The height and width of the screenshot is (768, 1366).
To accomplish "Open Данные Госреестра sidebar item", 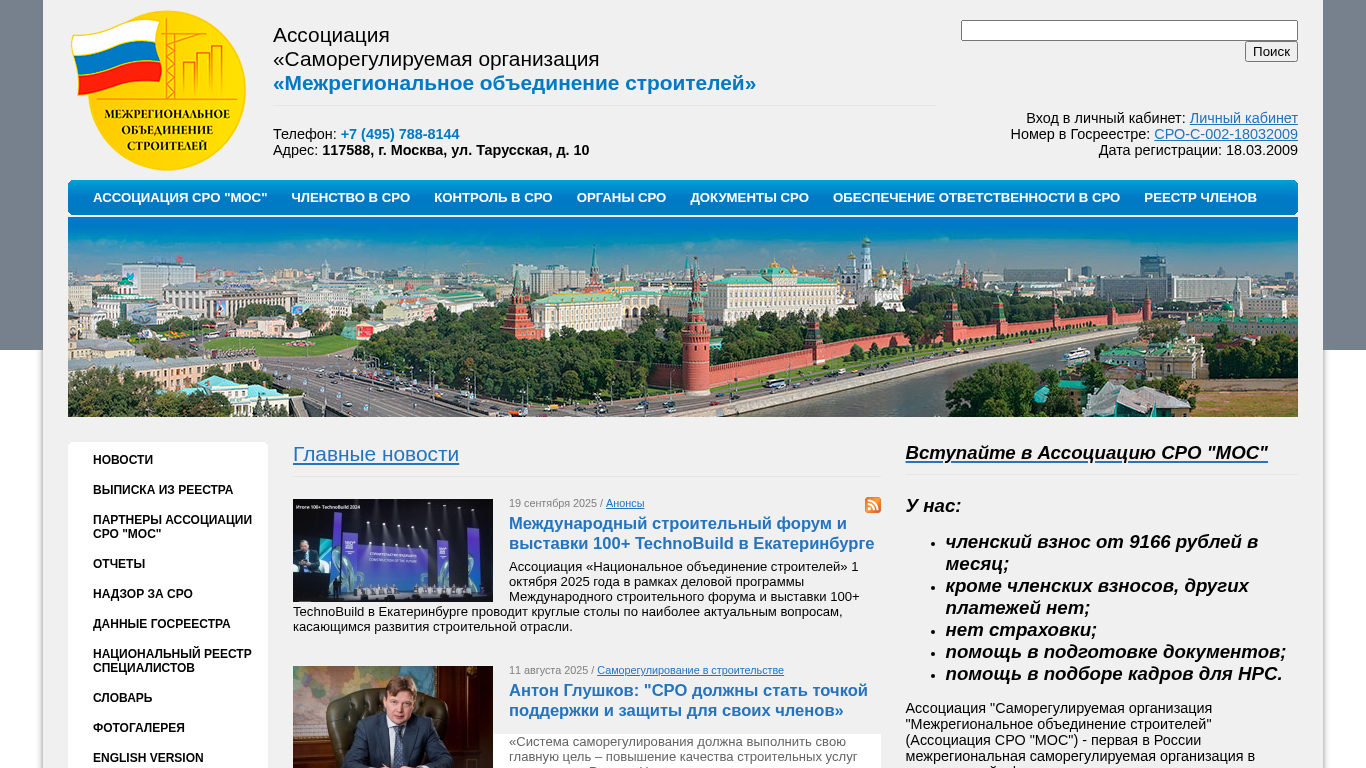I will tap(162, 624).
